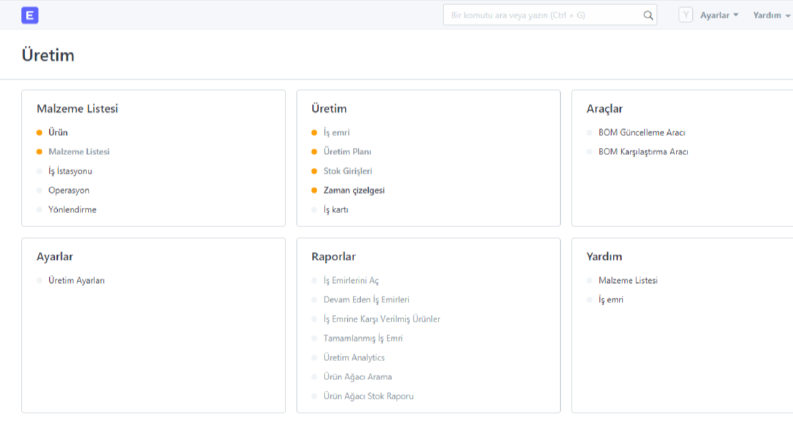Open the Stok Girişleri link
Viewport: 793px width, 446px height.
[347, 171]
